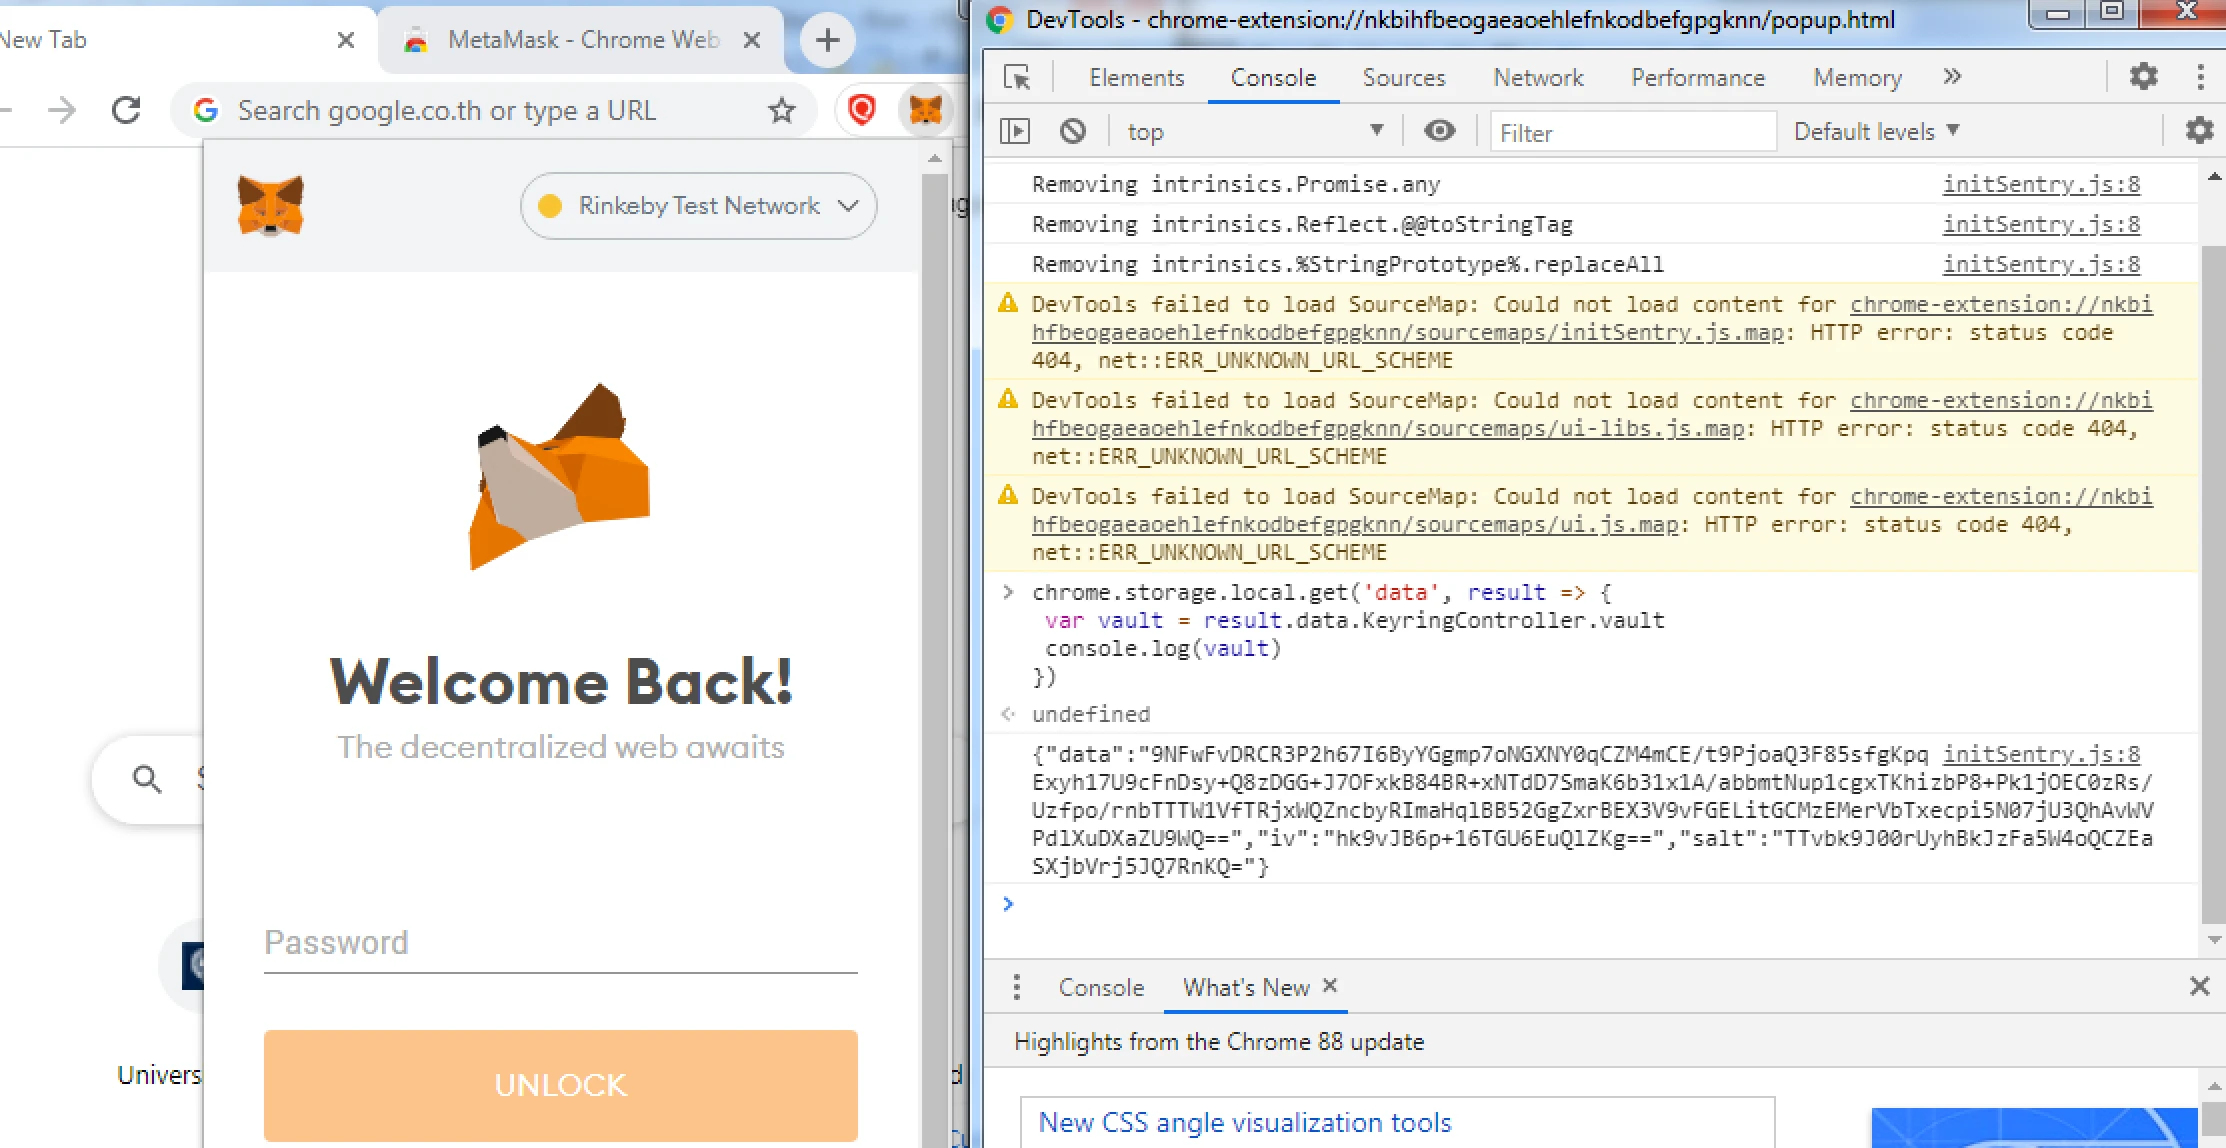
Task: Open the Default levels log dropdown
Action: pos(1876,131)
